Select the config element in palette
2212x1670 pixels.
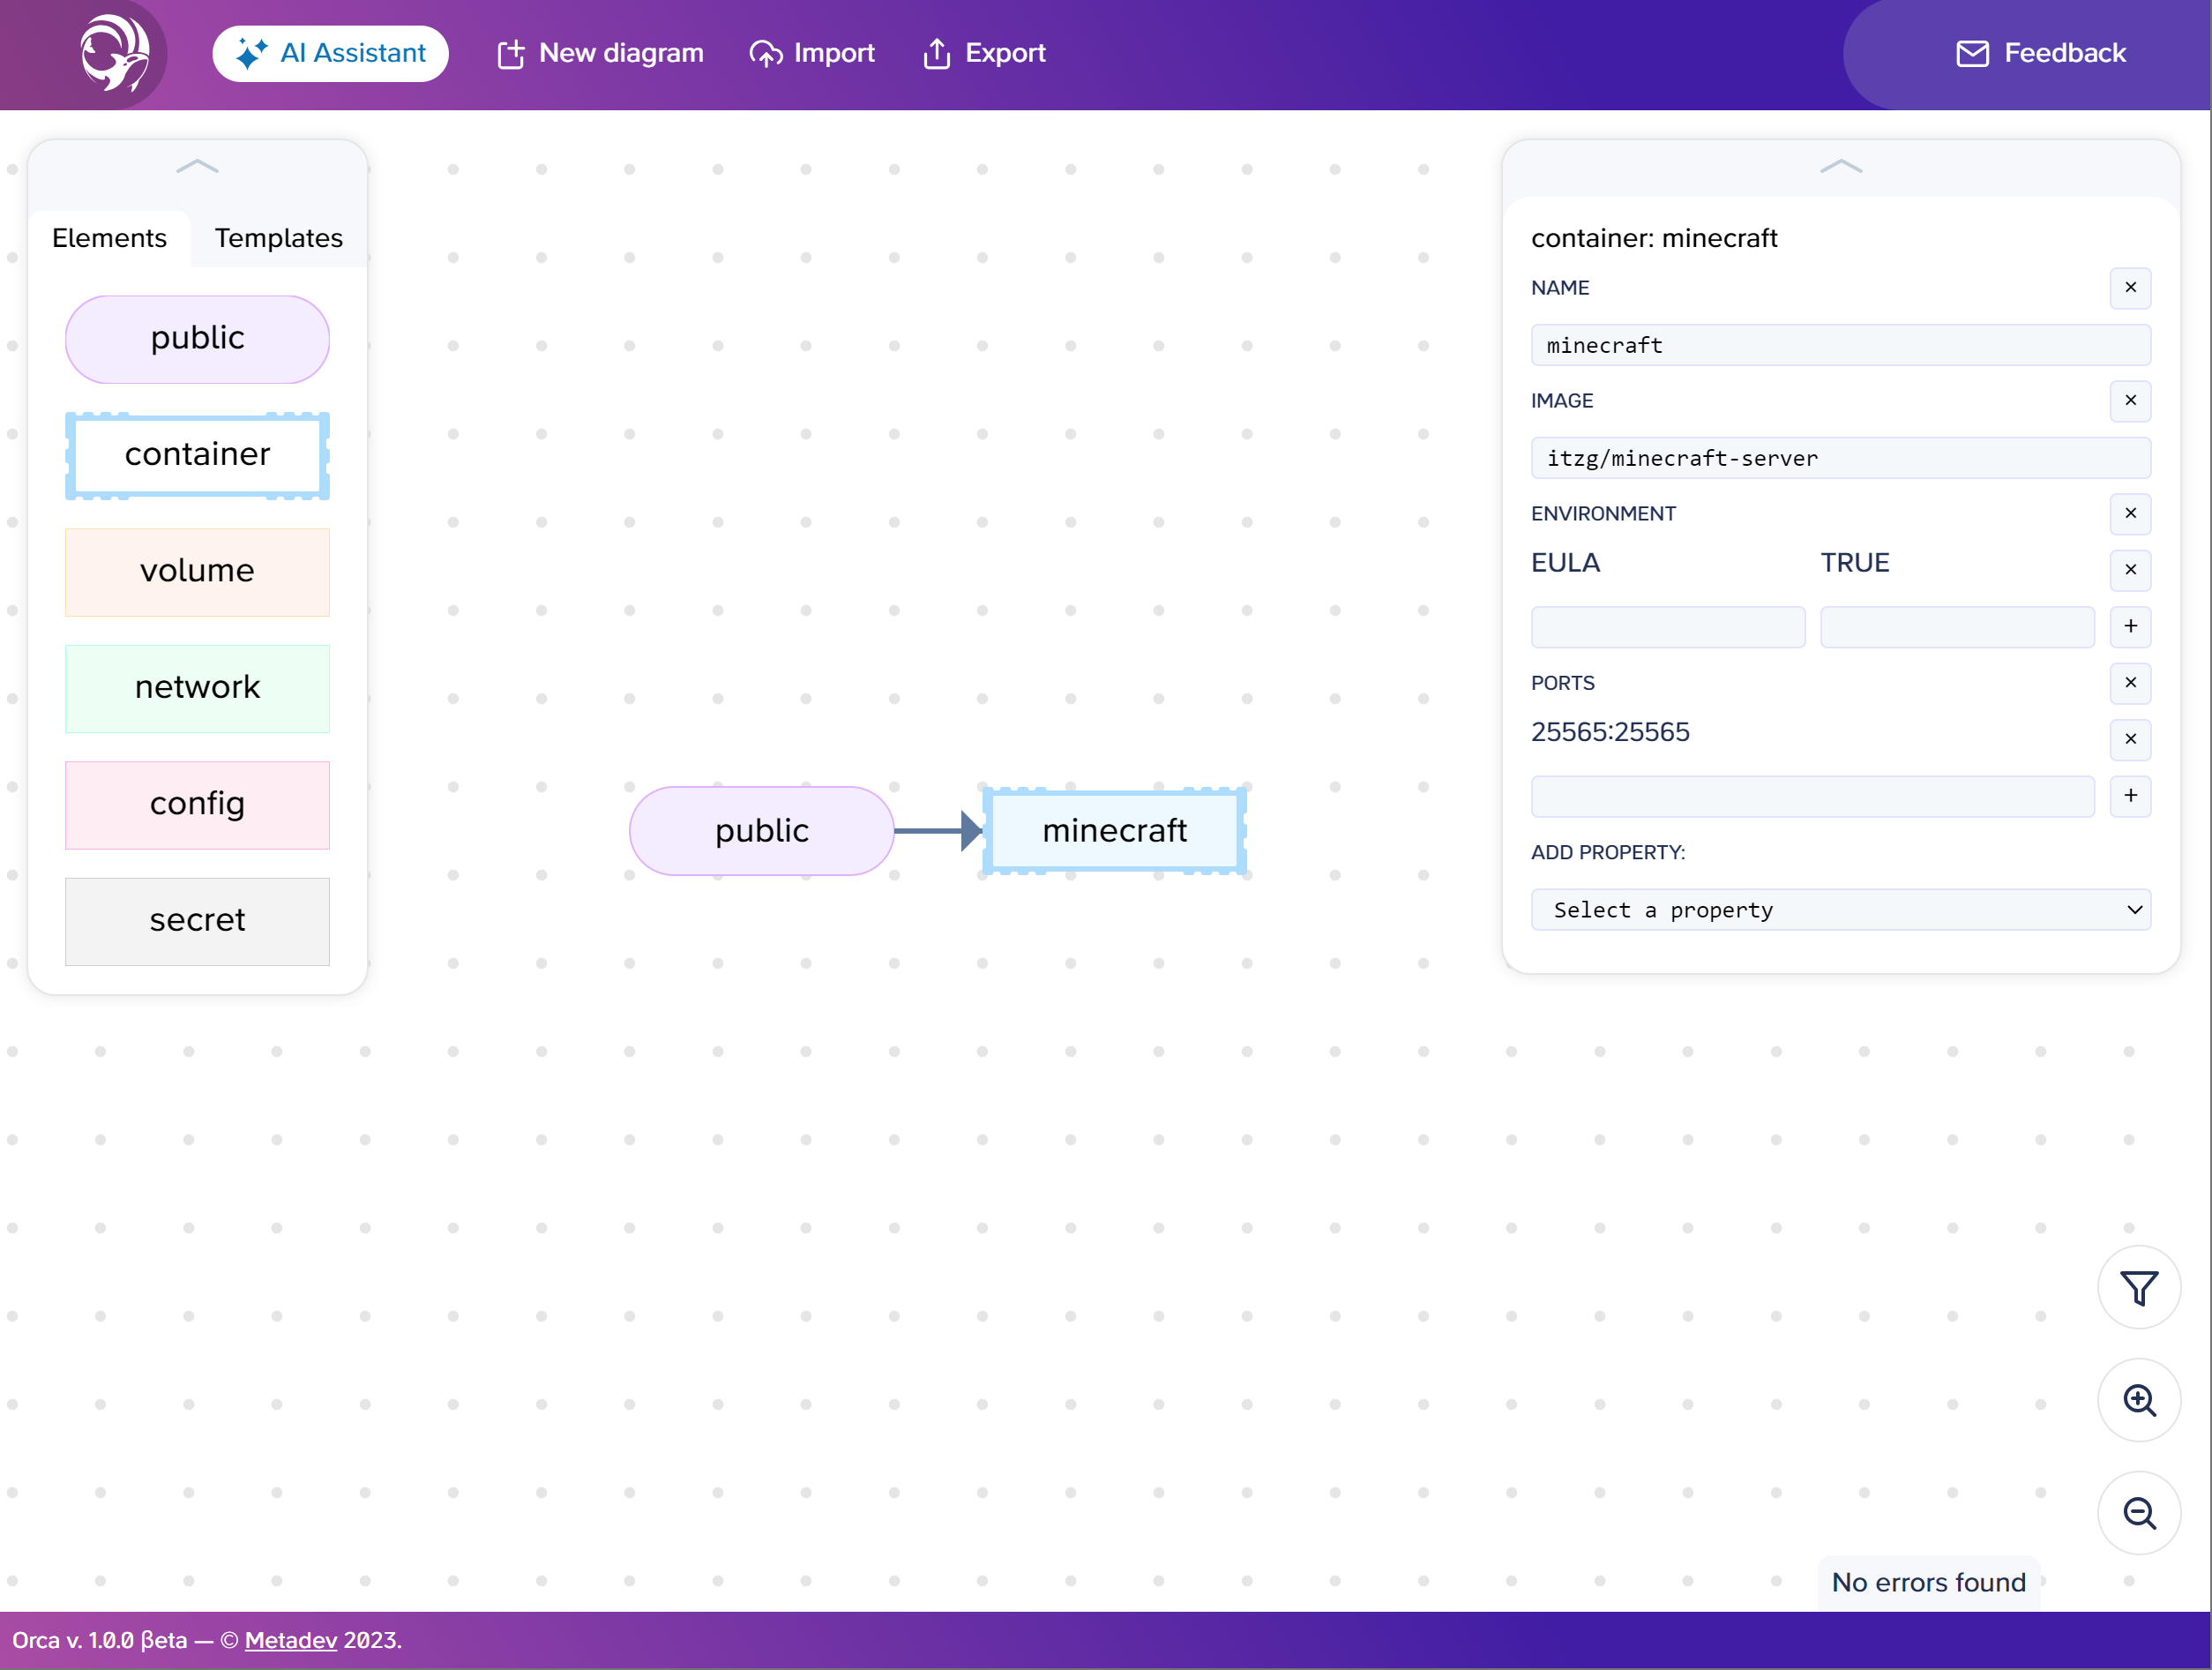click(x=197, y=804)
